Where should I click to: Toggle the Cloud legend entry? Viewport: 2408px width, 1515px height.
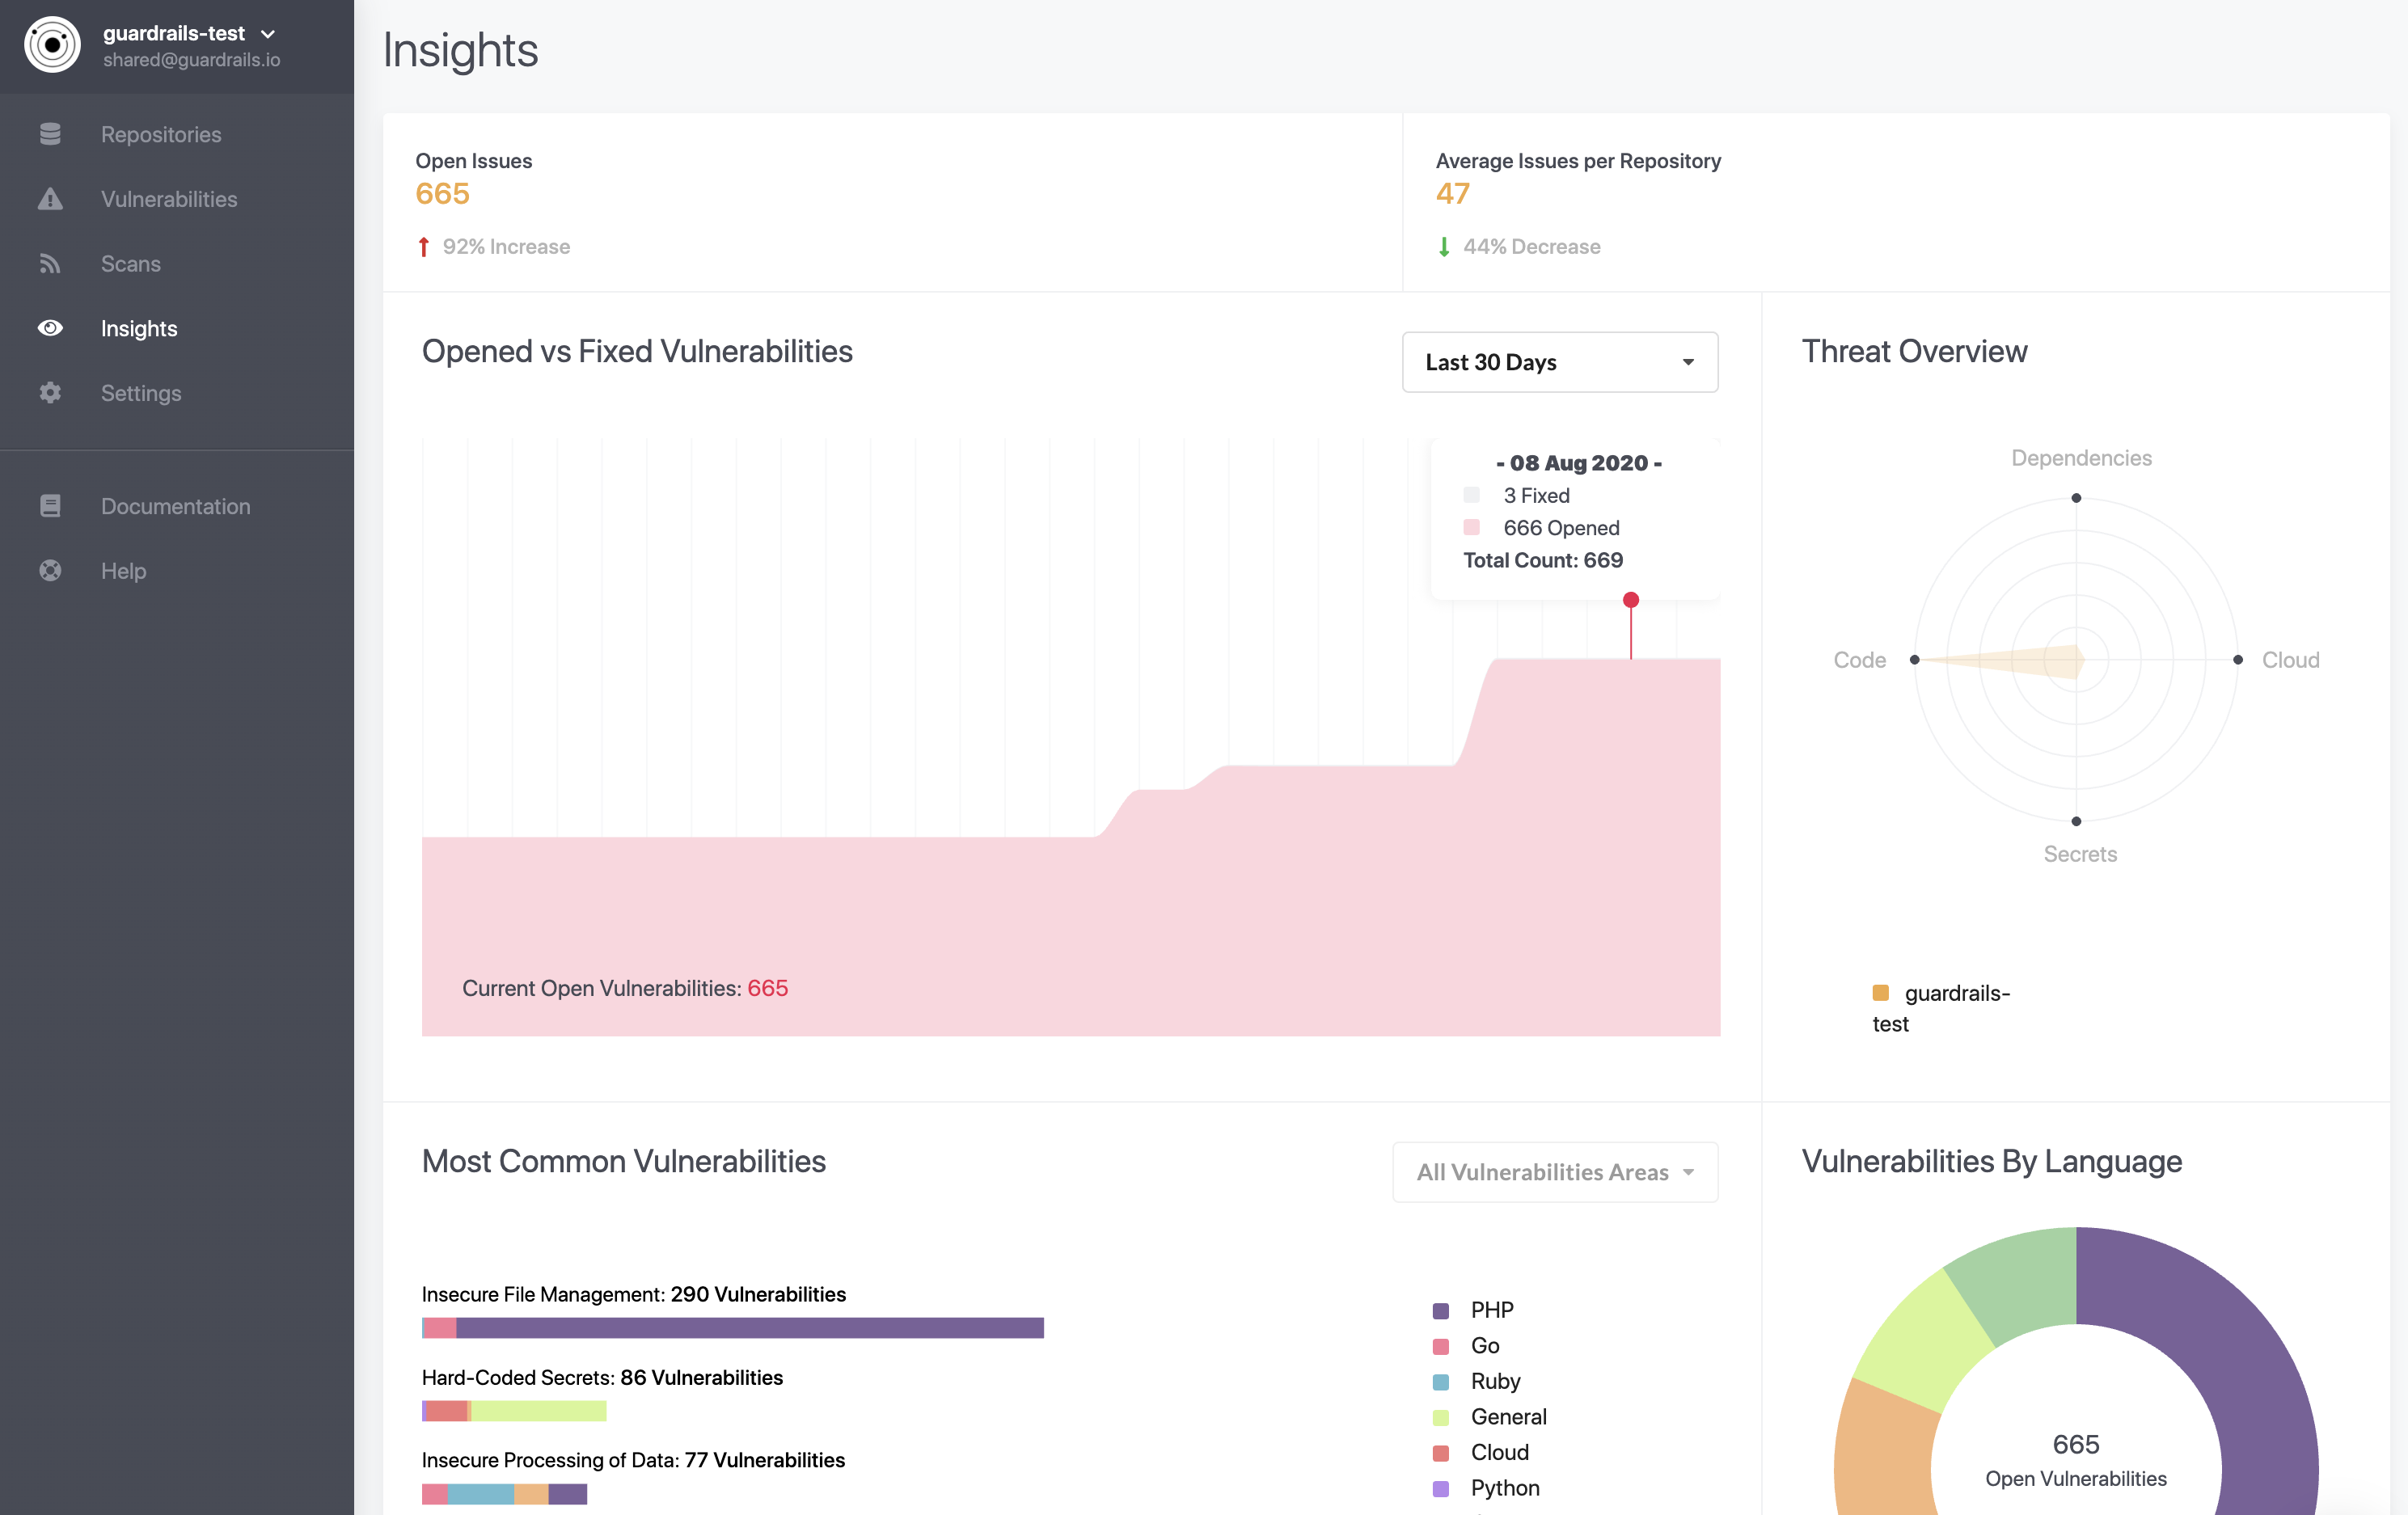(1480, 1452)
